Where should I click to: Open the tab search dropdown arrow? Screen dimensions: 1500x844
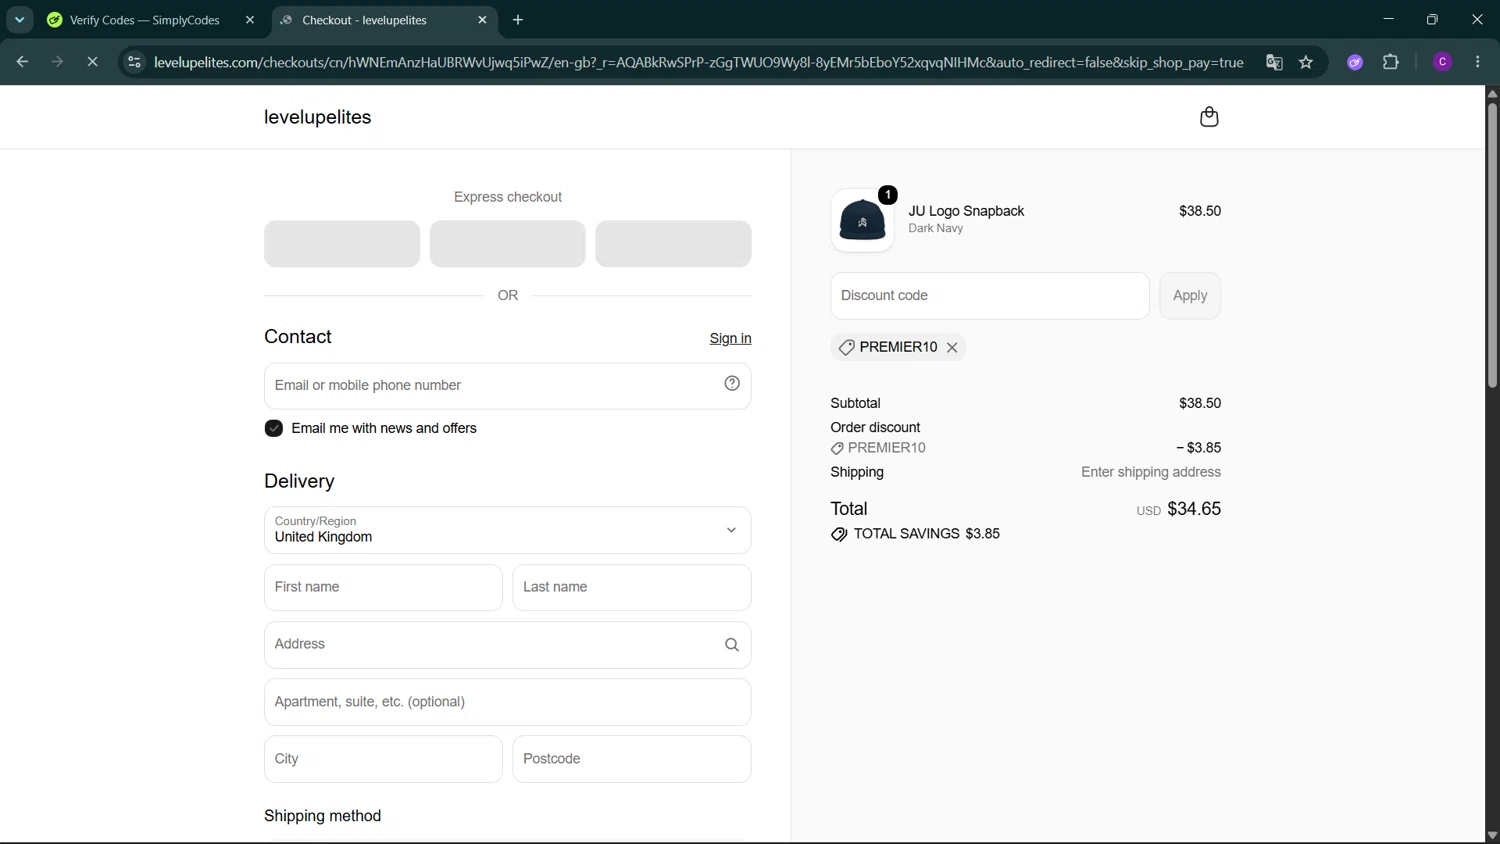[19, 20]
